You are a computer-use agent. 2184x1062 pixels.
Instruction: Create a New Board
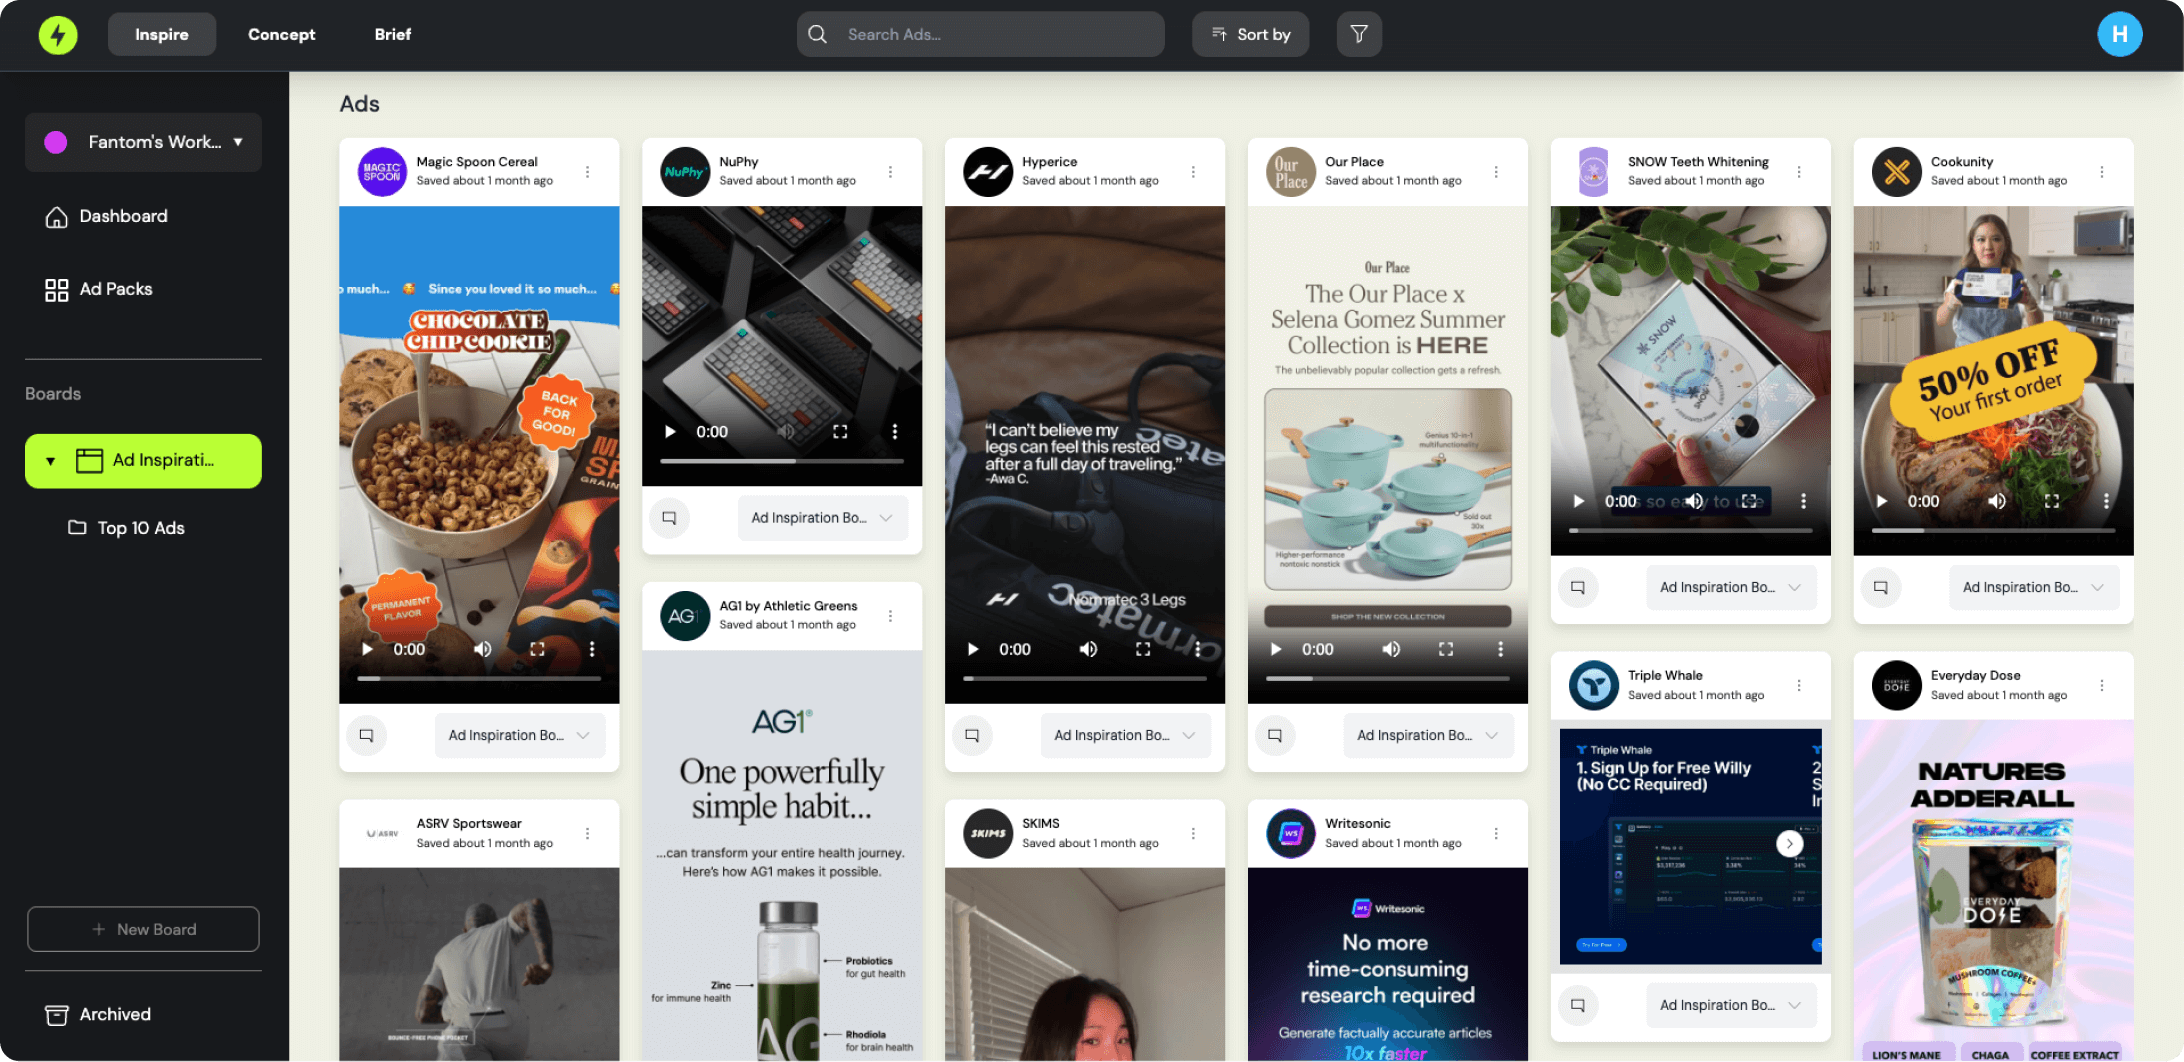click(x=143, y=930)
